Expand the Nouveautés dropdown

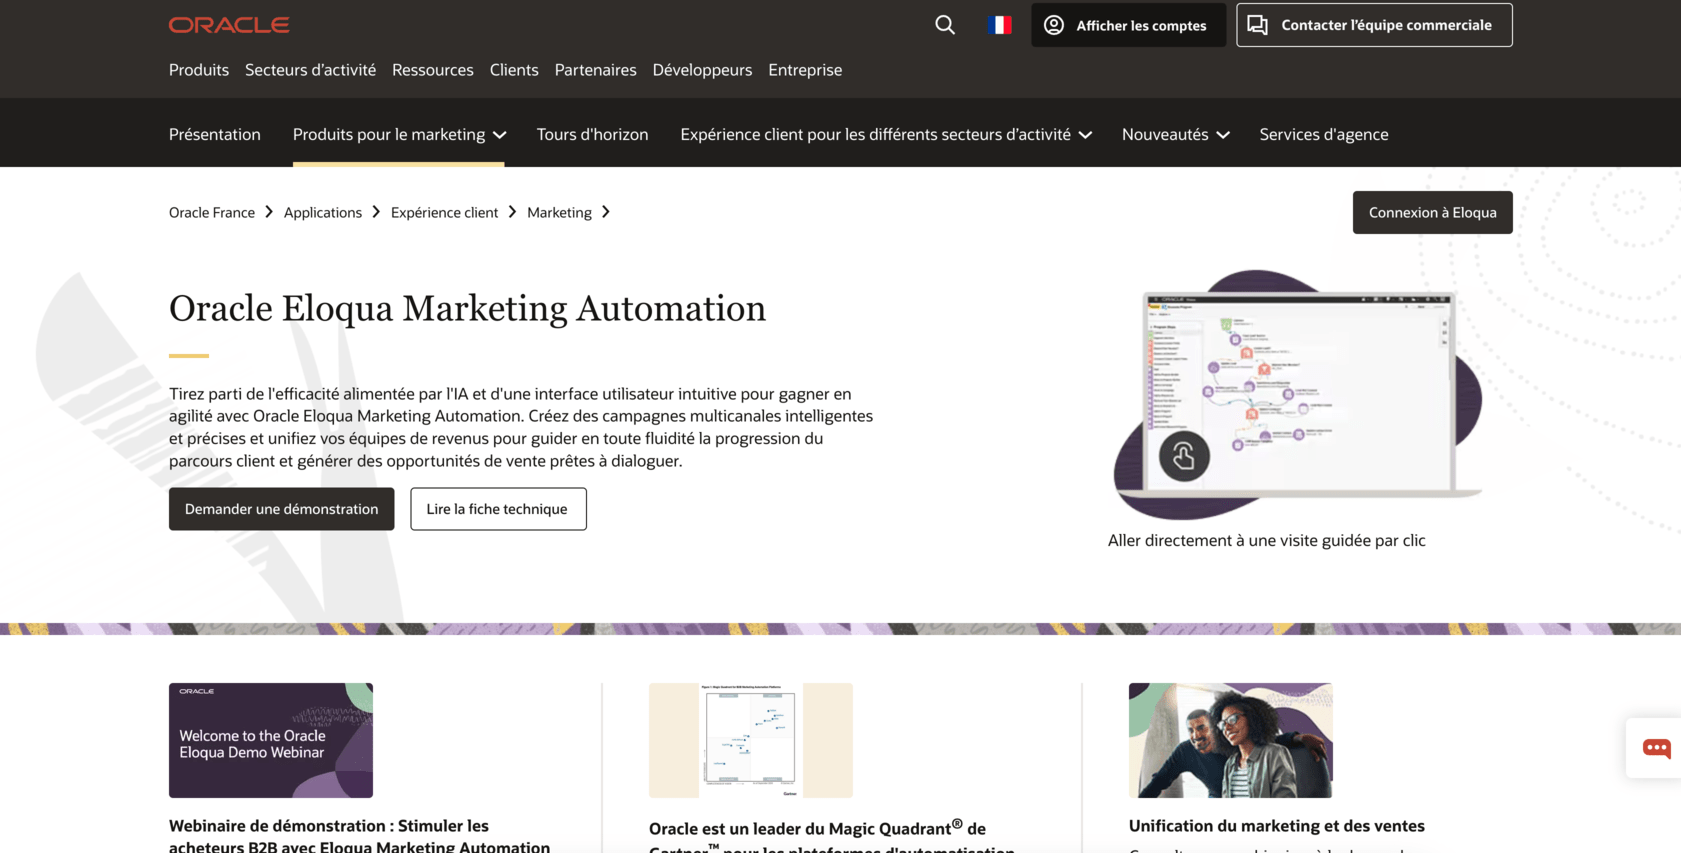coord(1175,134)
